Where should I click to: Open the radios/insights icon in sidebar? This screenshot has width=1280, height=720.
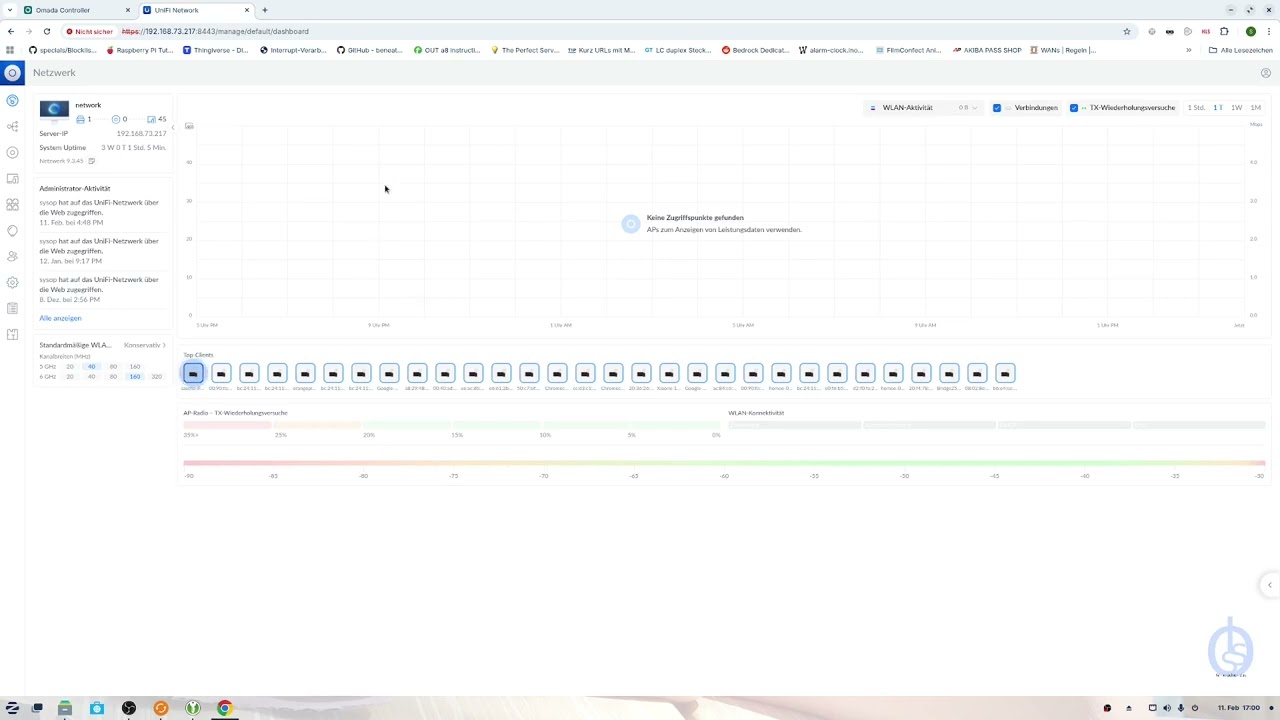pos(12,230)
